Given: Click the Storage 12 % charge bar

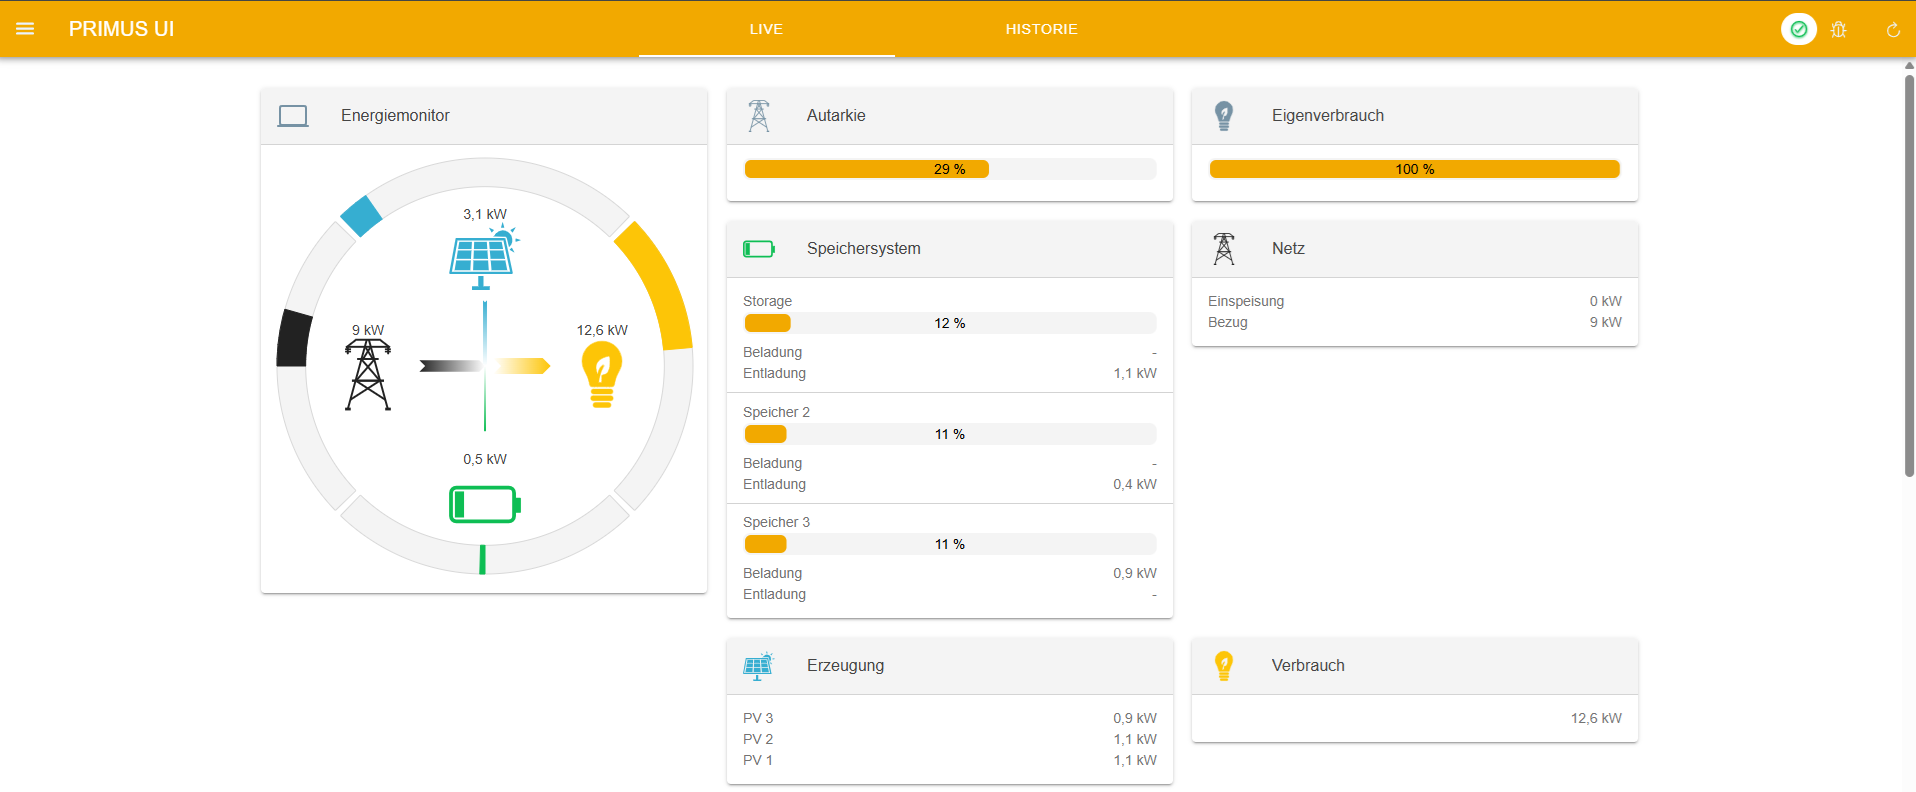Looking at the screenshot, I should (x=949, y=323).
